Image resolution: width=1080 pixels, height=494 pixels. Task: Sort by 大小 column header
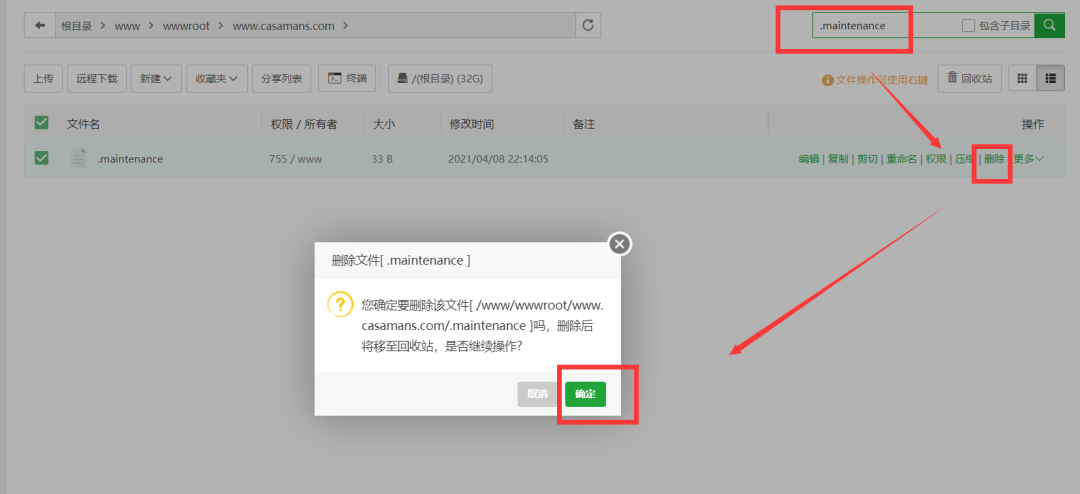384,124
